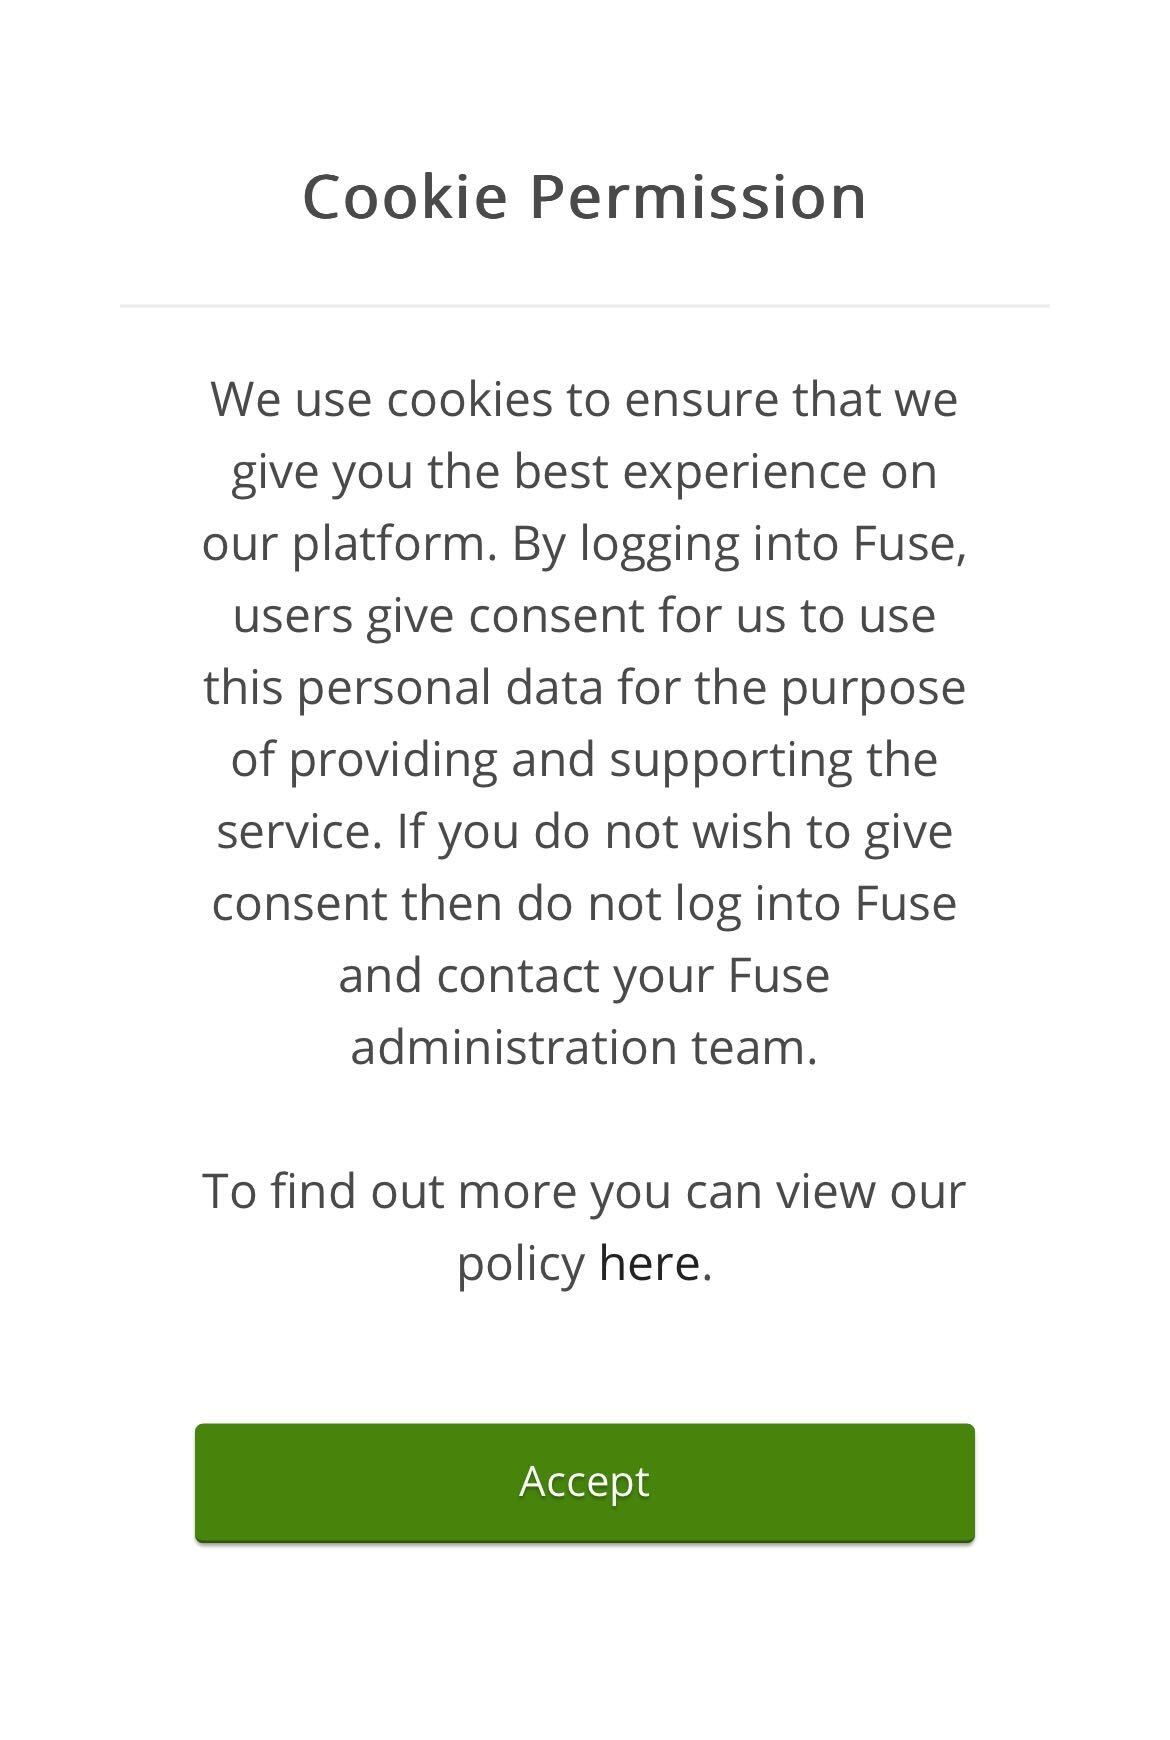Click the line 'users give consent for us'
The height and width of the screenshot is (1740, 1170).
(x=584, y=616)
